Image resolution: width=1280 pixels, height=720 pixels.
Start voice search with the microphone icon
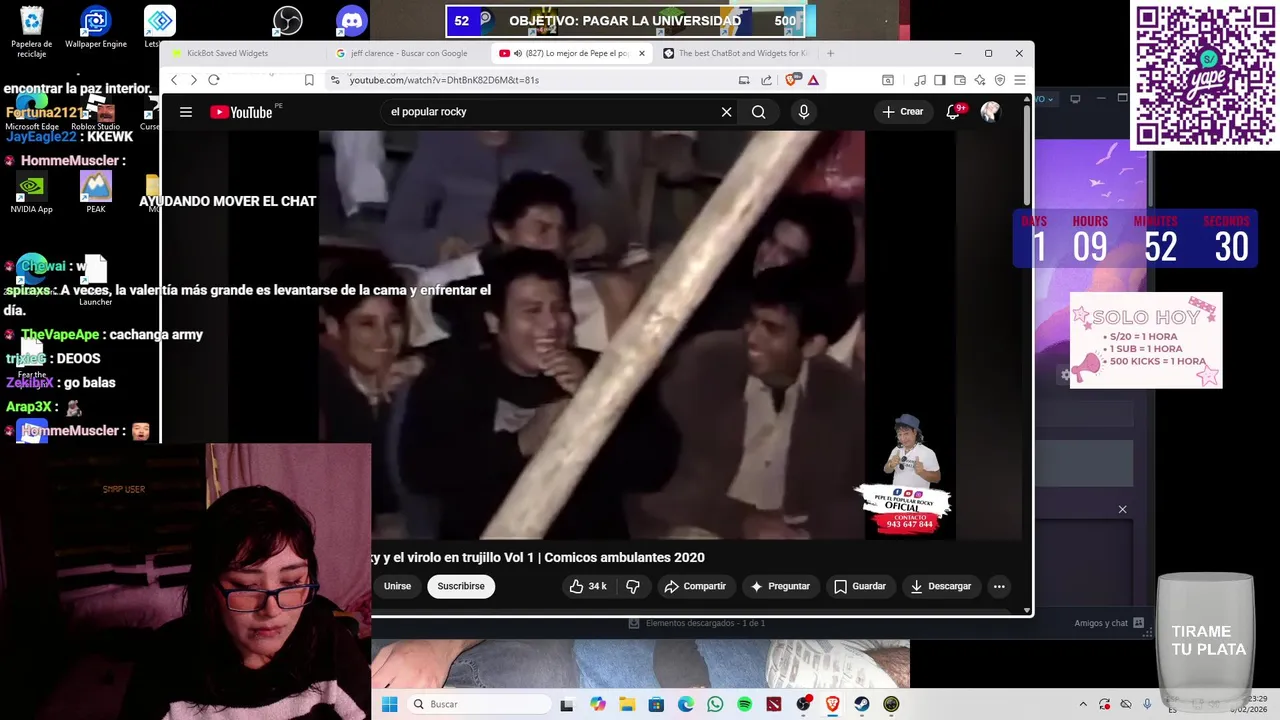[x=803, y=112]
